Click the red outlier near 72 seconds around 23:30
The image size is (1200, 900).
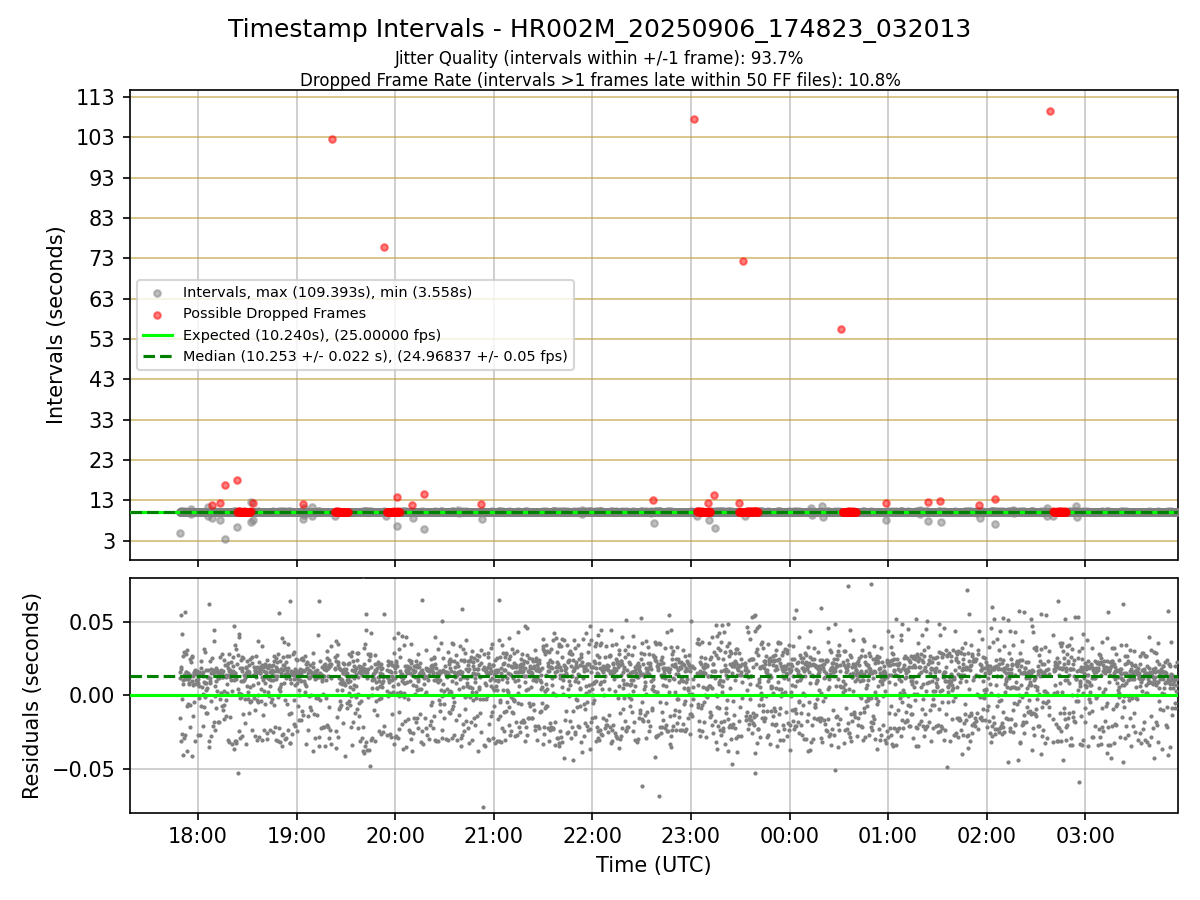[x=743, y=261]
